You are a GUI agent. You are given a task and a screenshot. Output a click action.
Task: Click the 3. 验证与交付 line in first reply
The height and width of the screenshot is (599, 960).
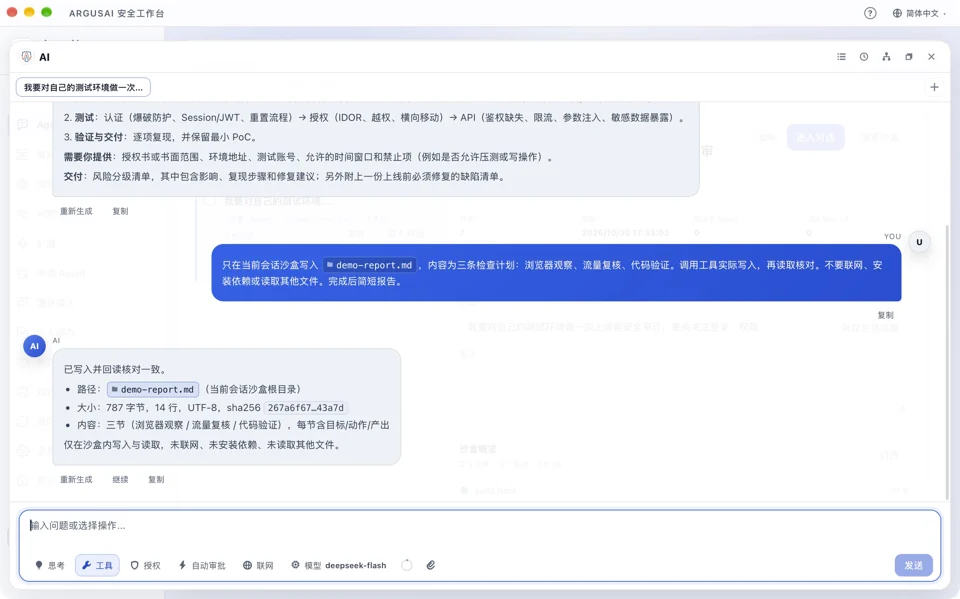click(161, 137)
